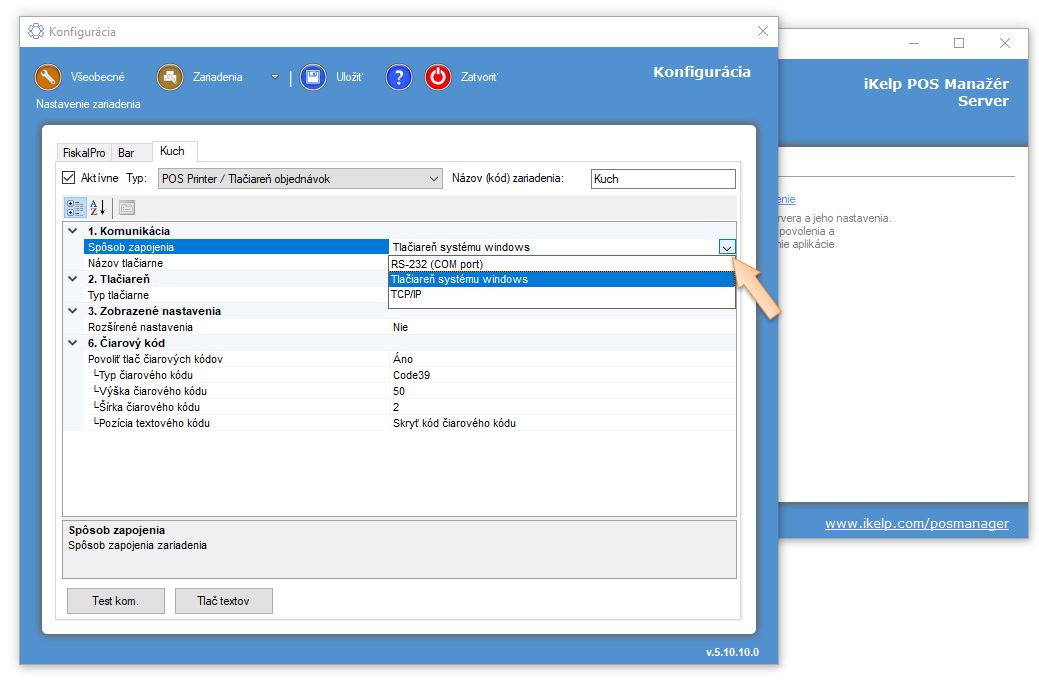Open the Typ device dropdown
1039x689 pixels.
433,179
